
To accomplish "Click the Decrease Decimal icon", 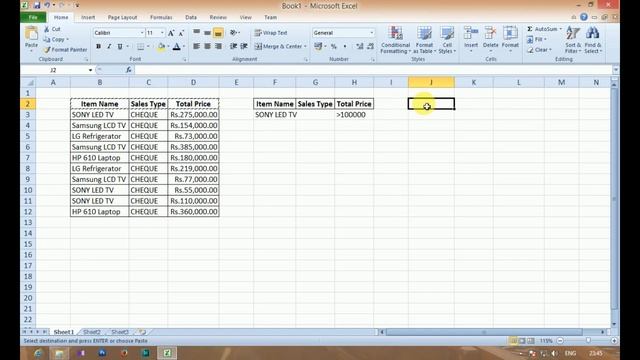I will tap(370, 47).
